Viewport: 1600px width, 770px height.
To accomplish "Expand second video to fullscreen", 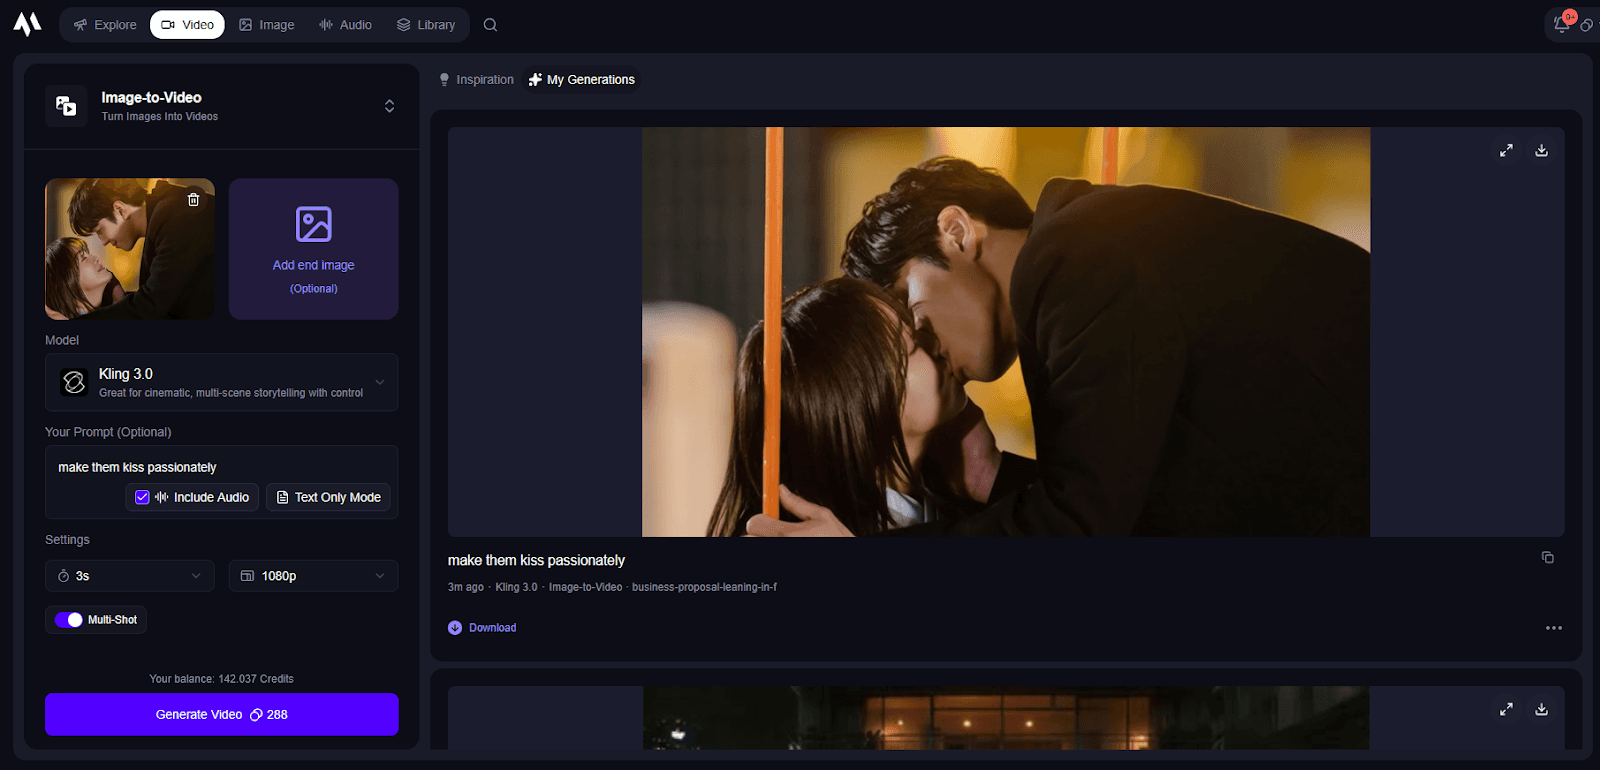I will tap(1506, 709).
